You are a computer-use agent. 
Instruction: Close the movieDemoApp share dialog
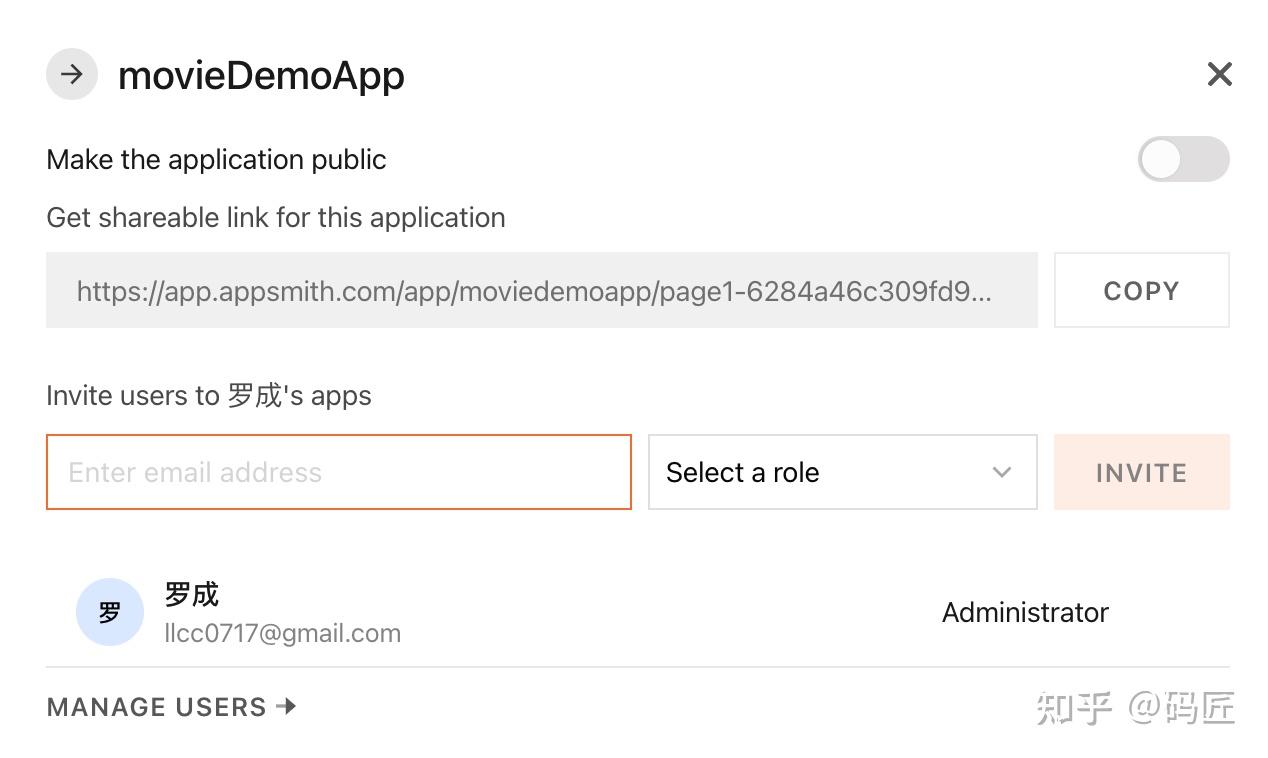1219,74
